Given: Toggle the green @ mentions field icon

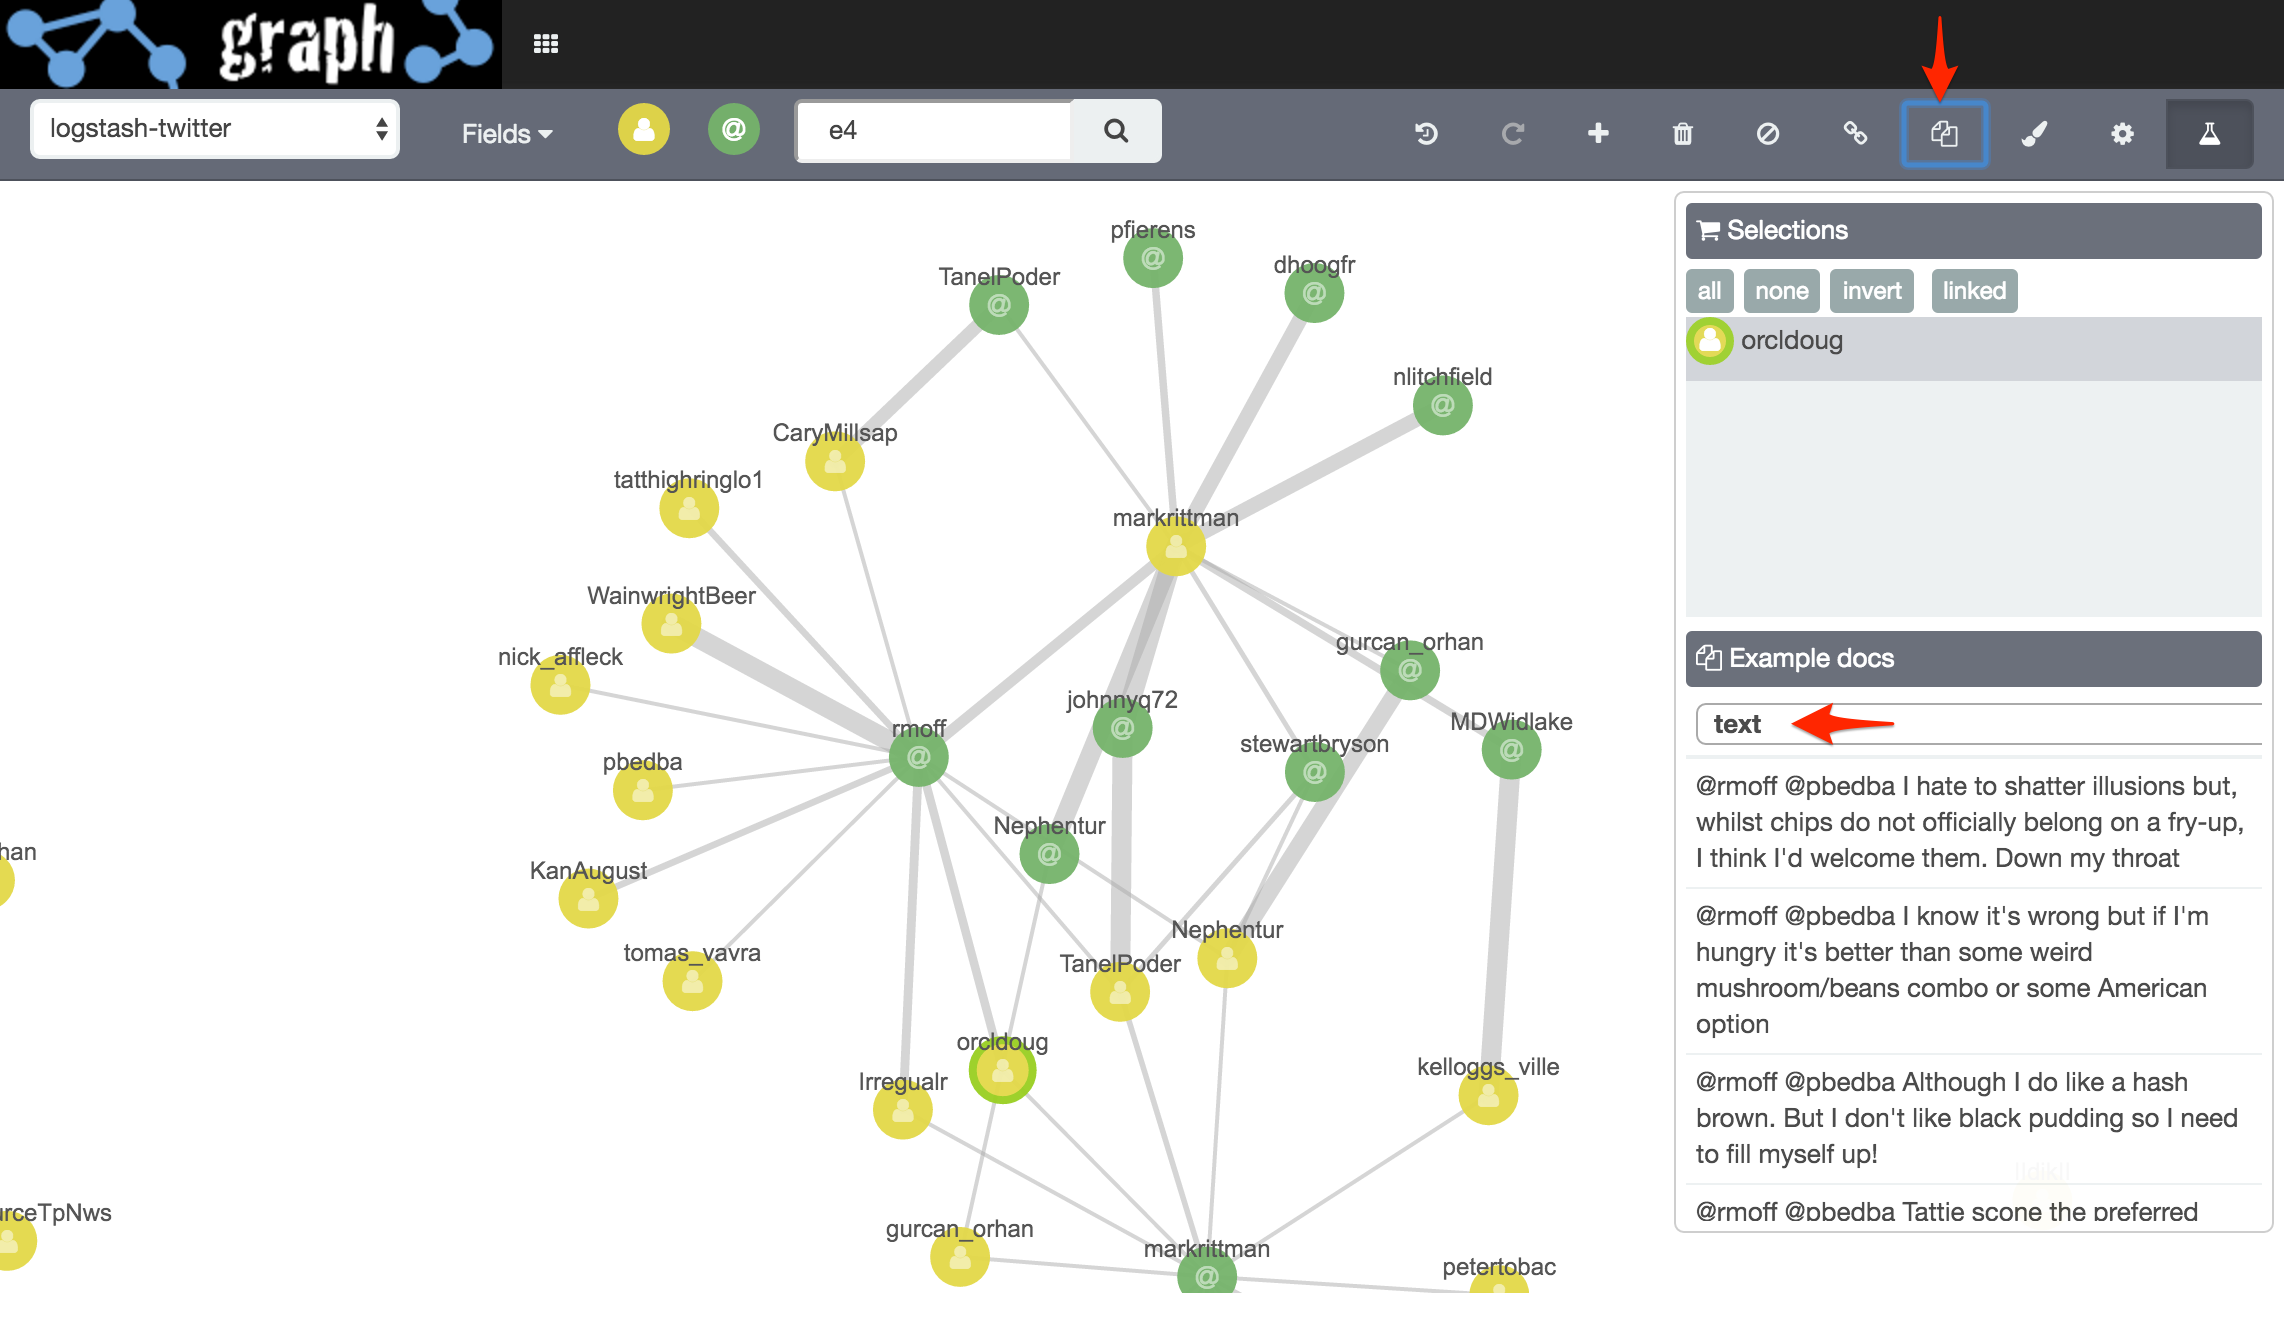Looking at the screenshot, I should (734, 130).
